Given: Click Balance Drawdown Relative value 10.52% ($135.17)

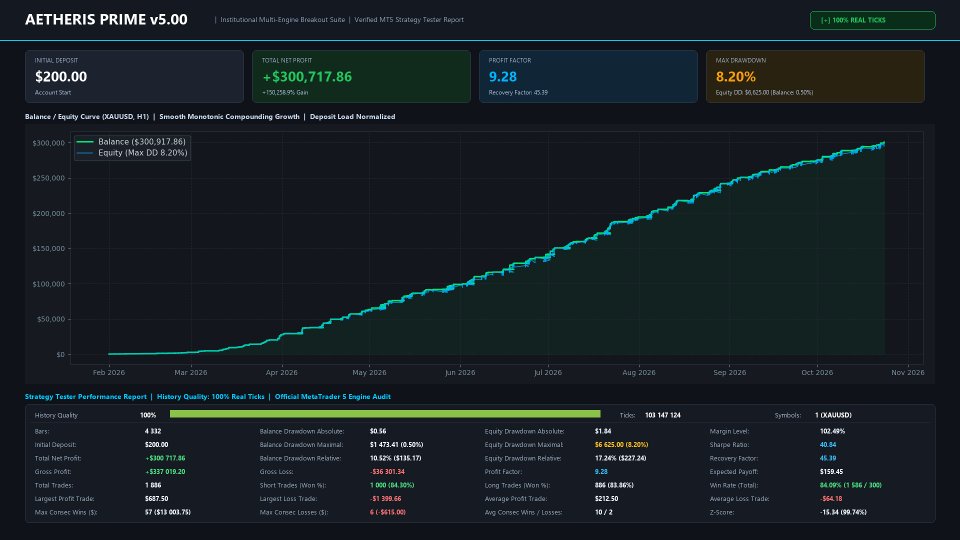Looking at the screenshot, I should (396, 458).
